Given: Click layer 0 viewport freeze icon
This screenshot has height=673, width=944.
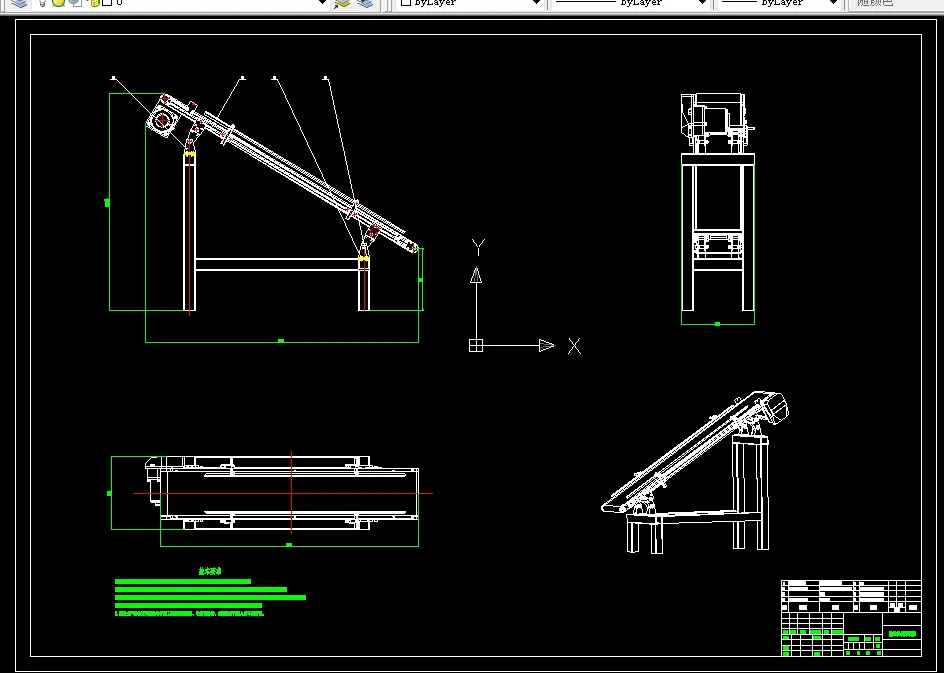Looking at the screenshot, I should point(75,2).
